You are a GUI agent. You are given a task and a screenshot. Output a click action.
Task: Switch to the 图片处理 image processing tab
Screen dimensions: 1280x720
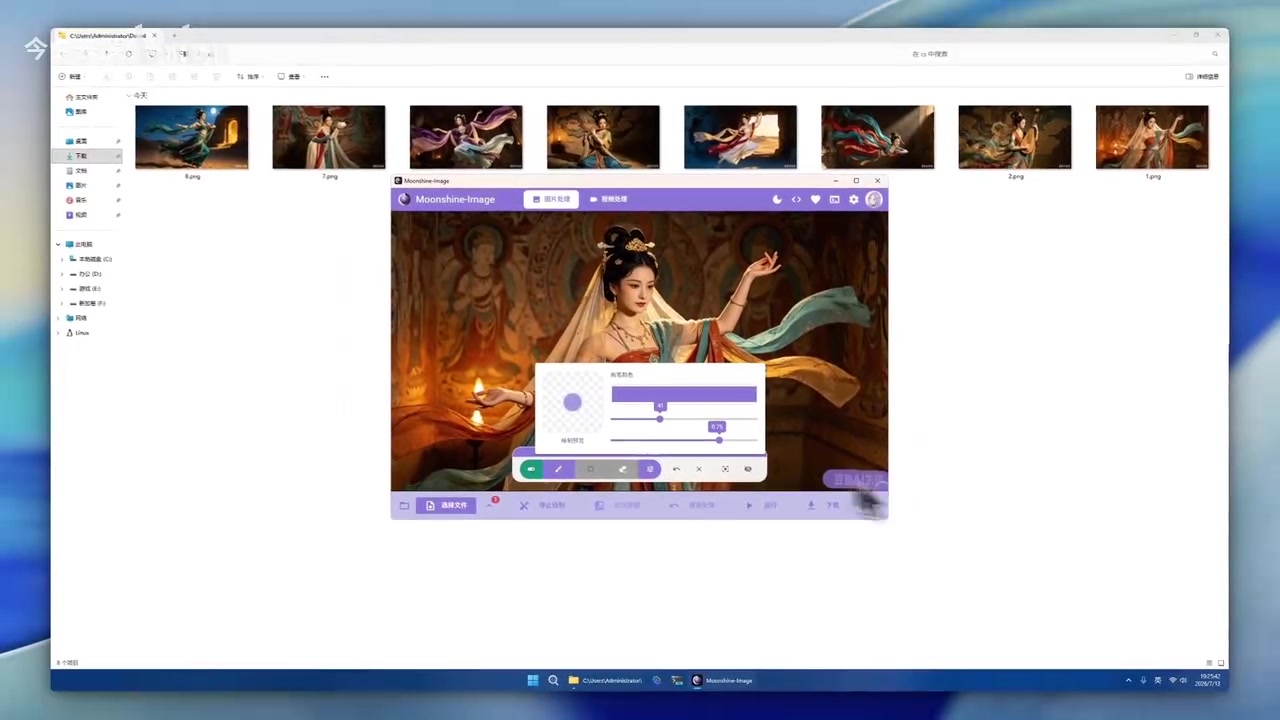click(x=551, y=199)
